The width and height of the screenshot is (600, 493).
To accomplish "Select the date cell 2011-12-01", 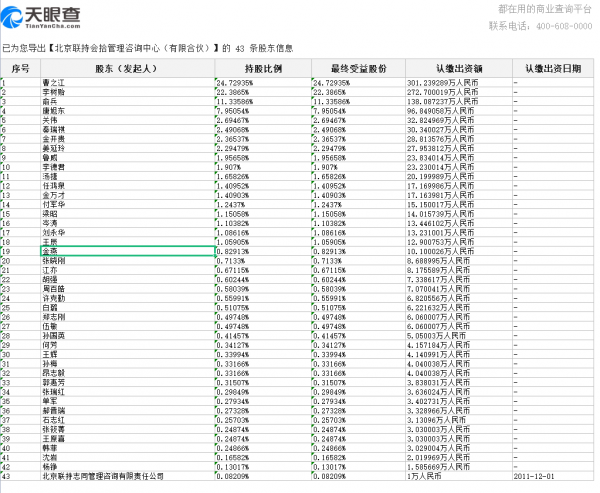I will click(x=553, y=477).
